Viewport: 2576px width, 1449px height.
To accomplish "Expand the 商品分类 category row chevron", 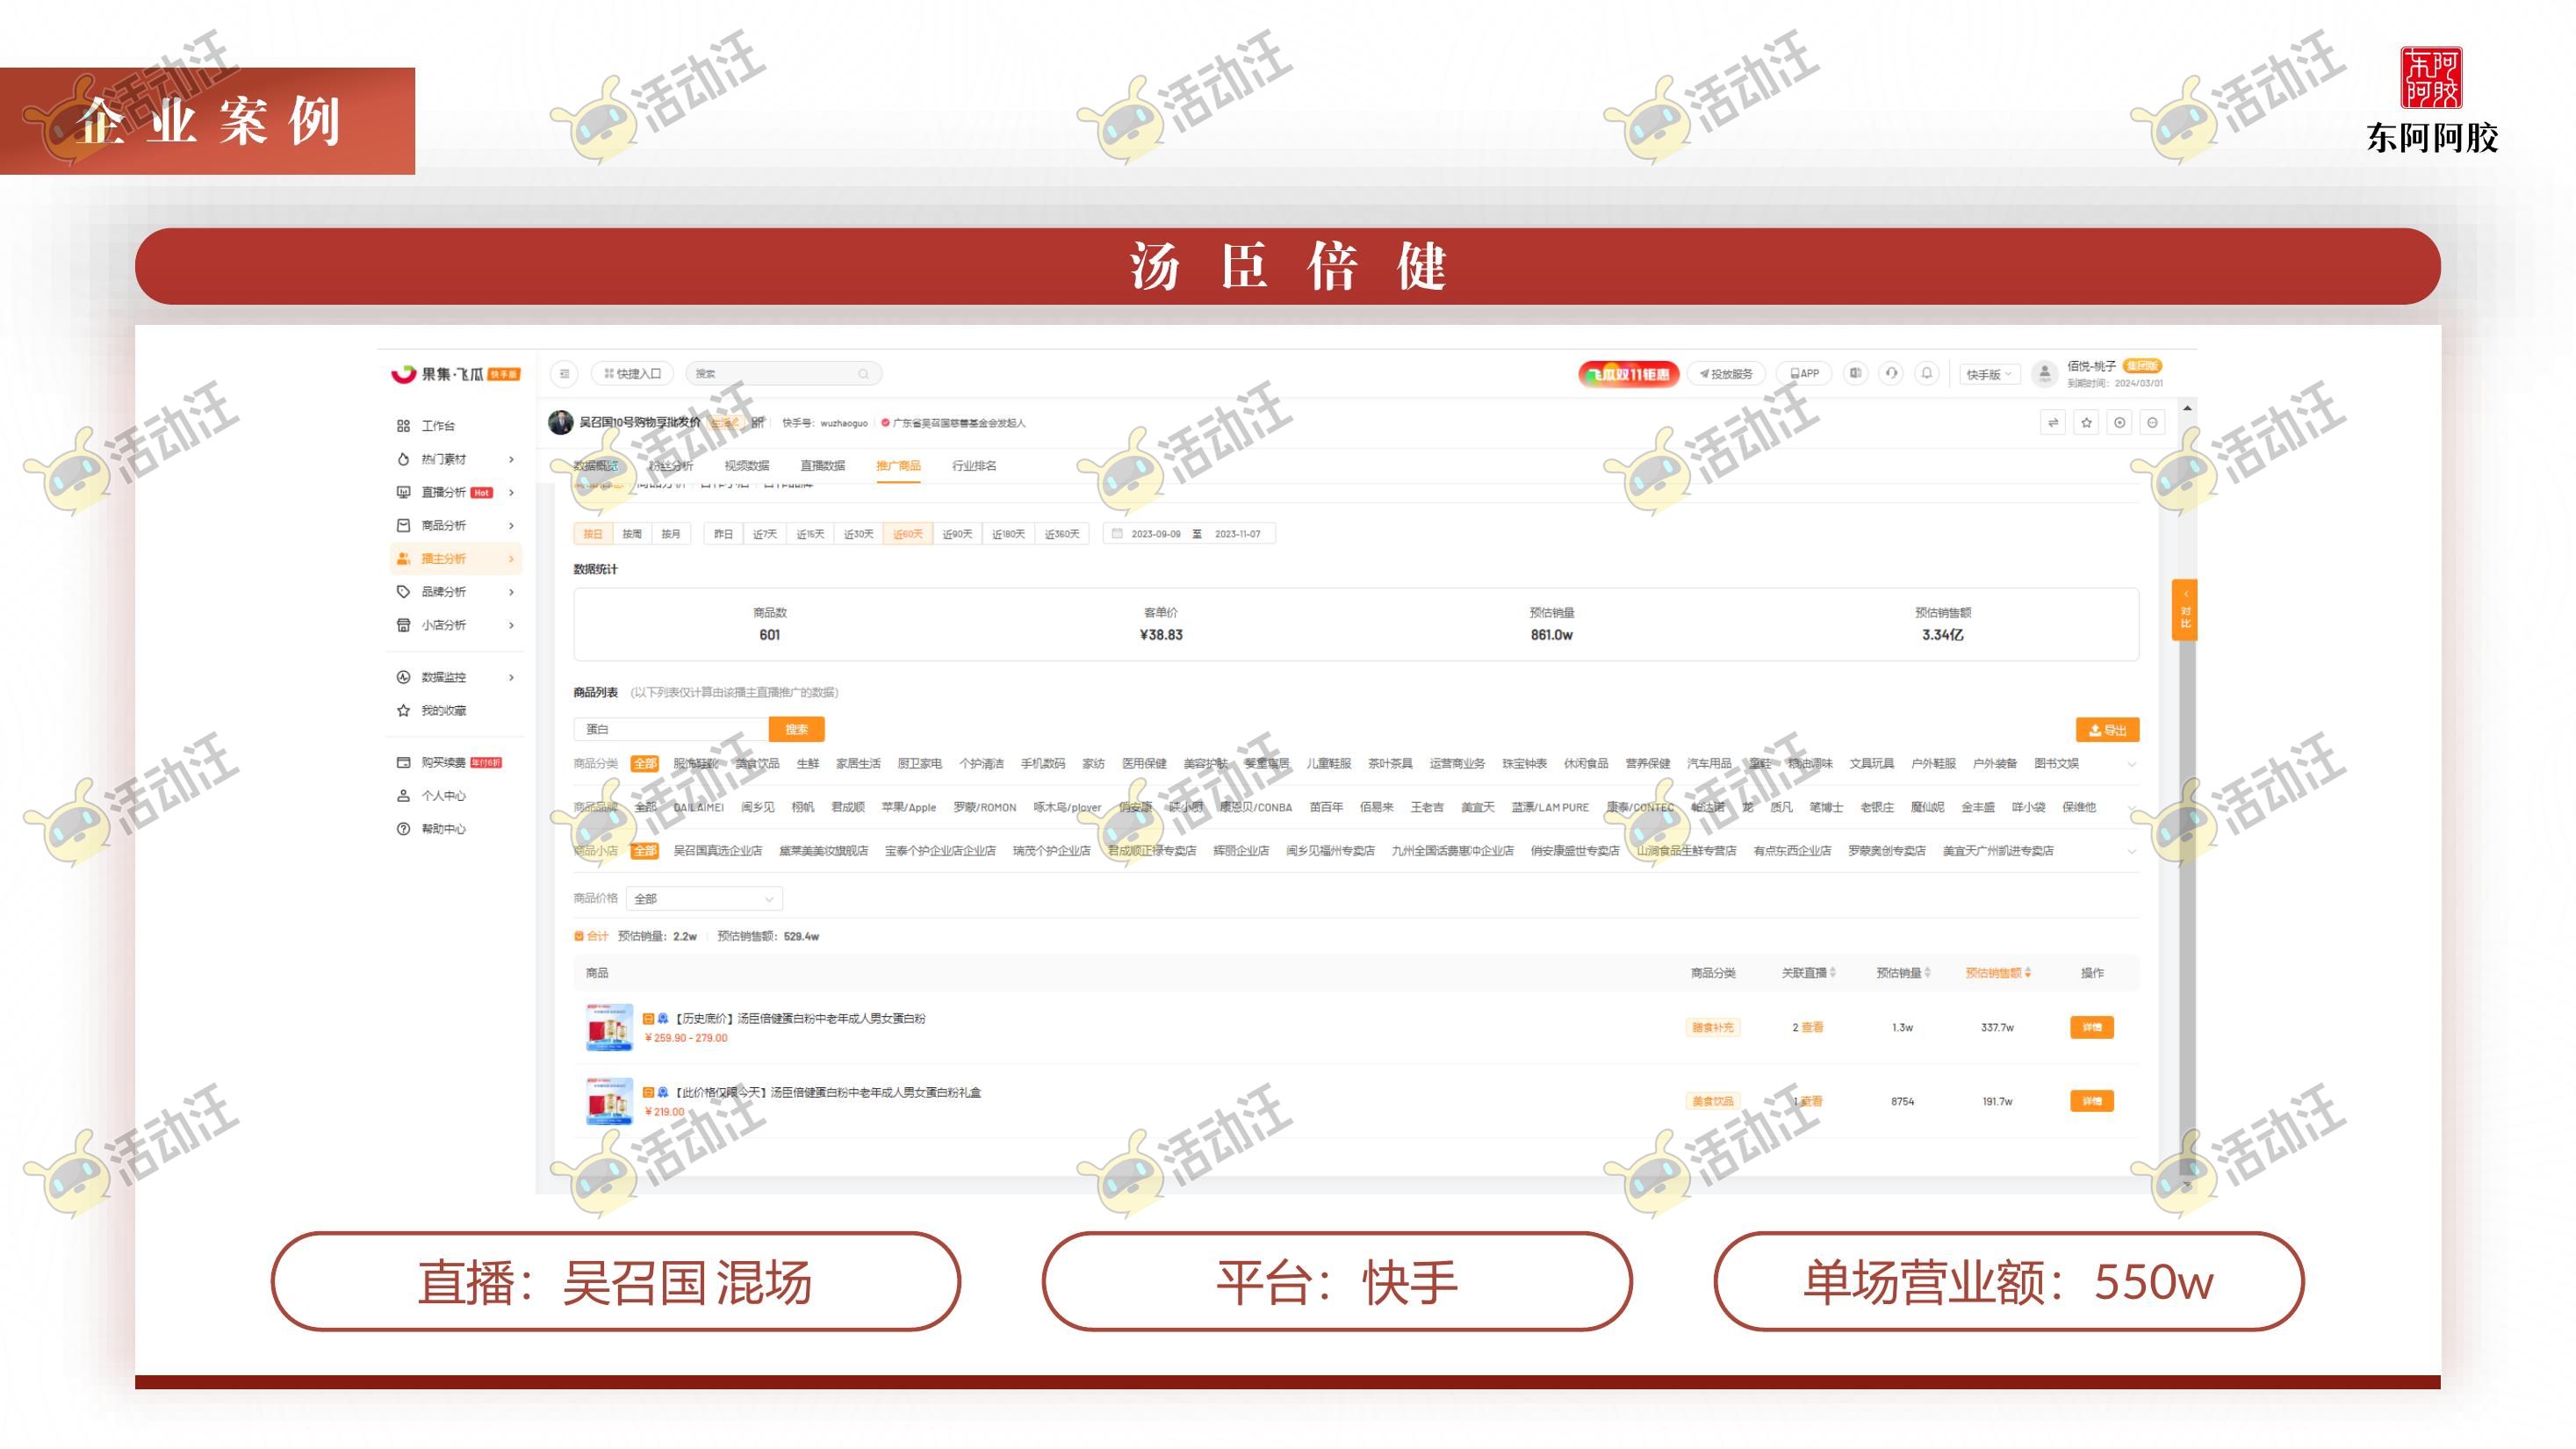I will click(x=2131, y=765).
